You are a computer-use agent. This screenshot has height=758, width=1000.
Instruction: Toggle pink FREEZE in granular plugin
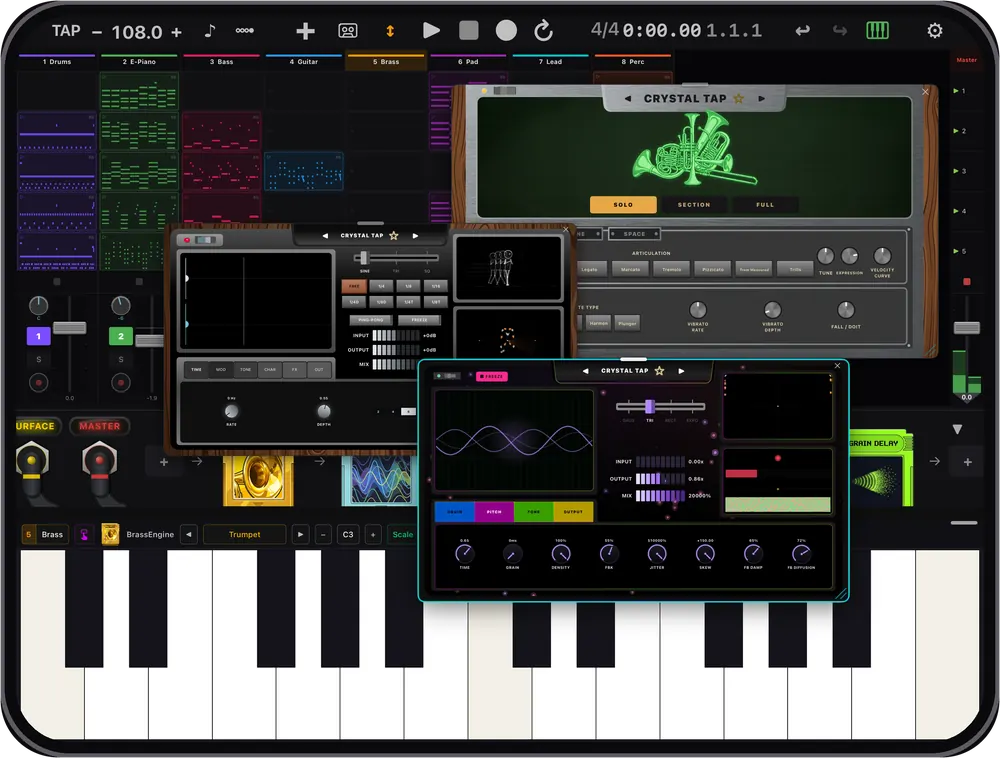point(492,376)
